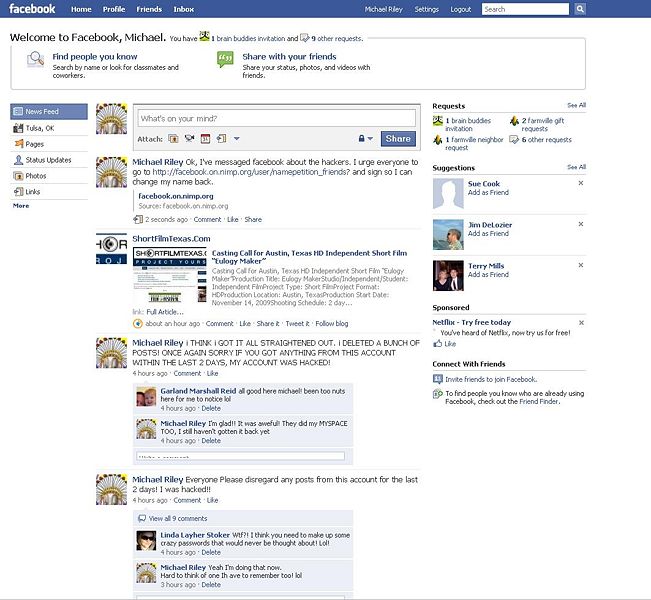This screenshot has width=651, height=600.
Task: Select Status Updates in the left sidebar
Action: 47,160
